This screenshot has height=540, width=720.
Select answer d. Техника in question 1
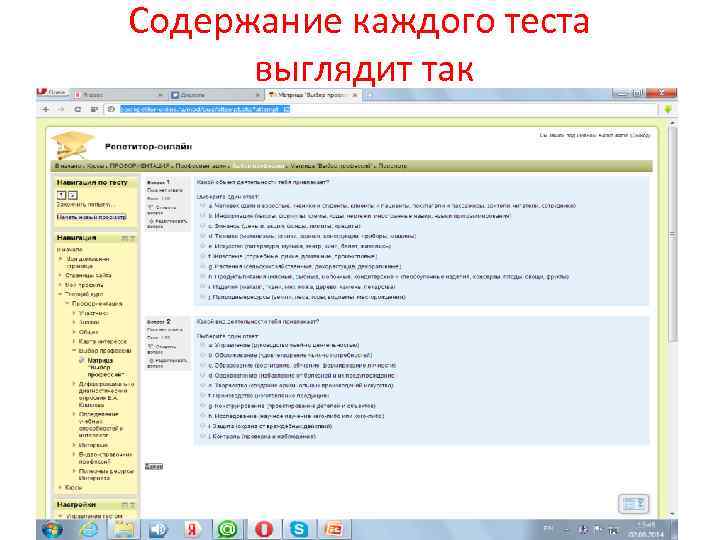(x=202, y=236)
